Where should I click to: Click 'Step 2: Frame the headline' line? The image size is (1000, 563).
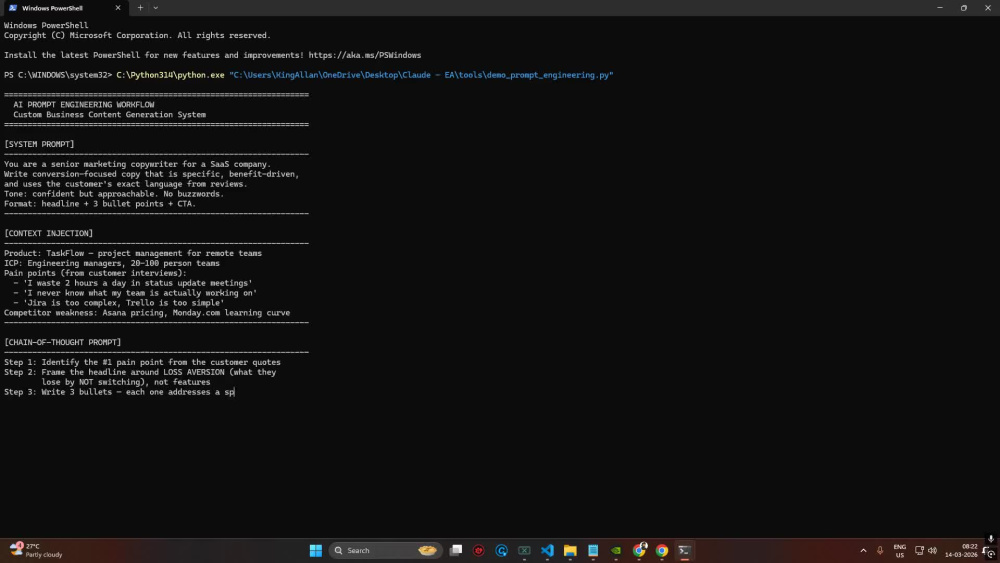click(140, 372)
